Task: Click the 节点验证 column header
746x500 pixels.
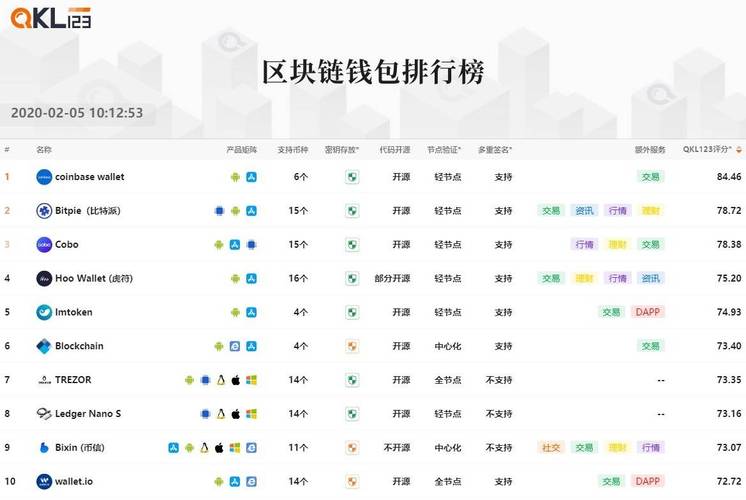Action: pos(444,150)
